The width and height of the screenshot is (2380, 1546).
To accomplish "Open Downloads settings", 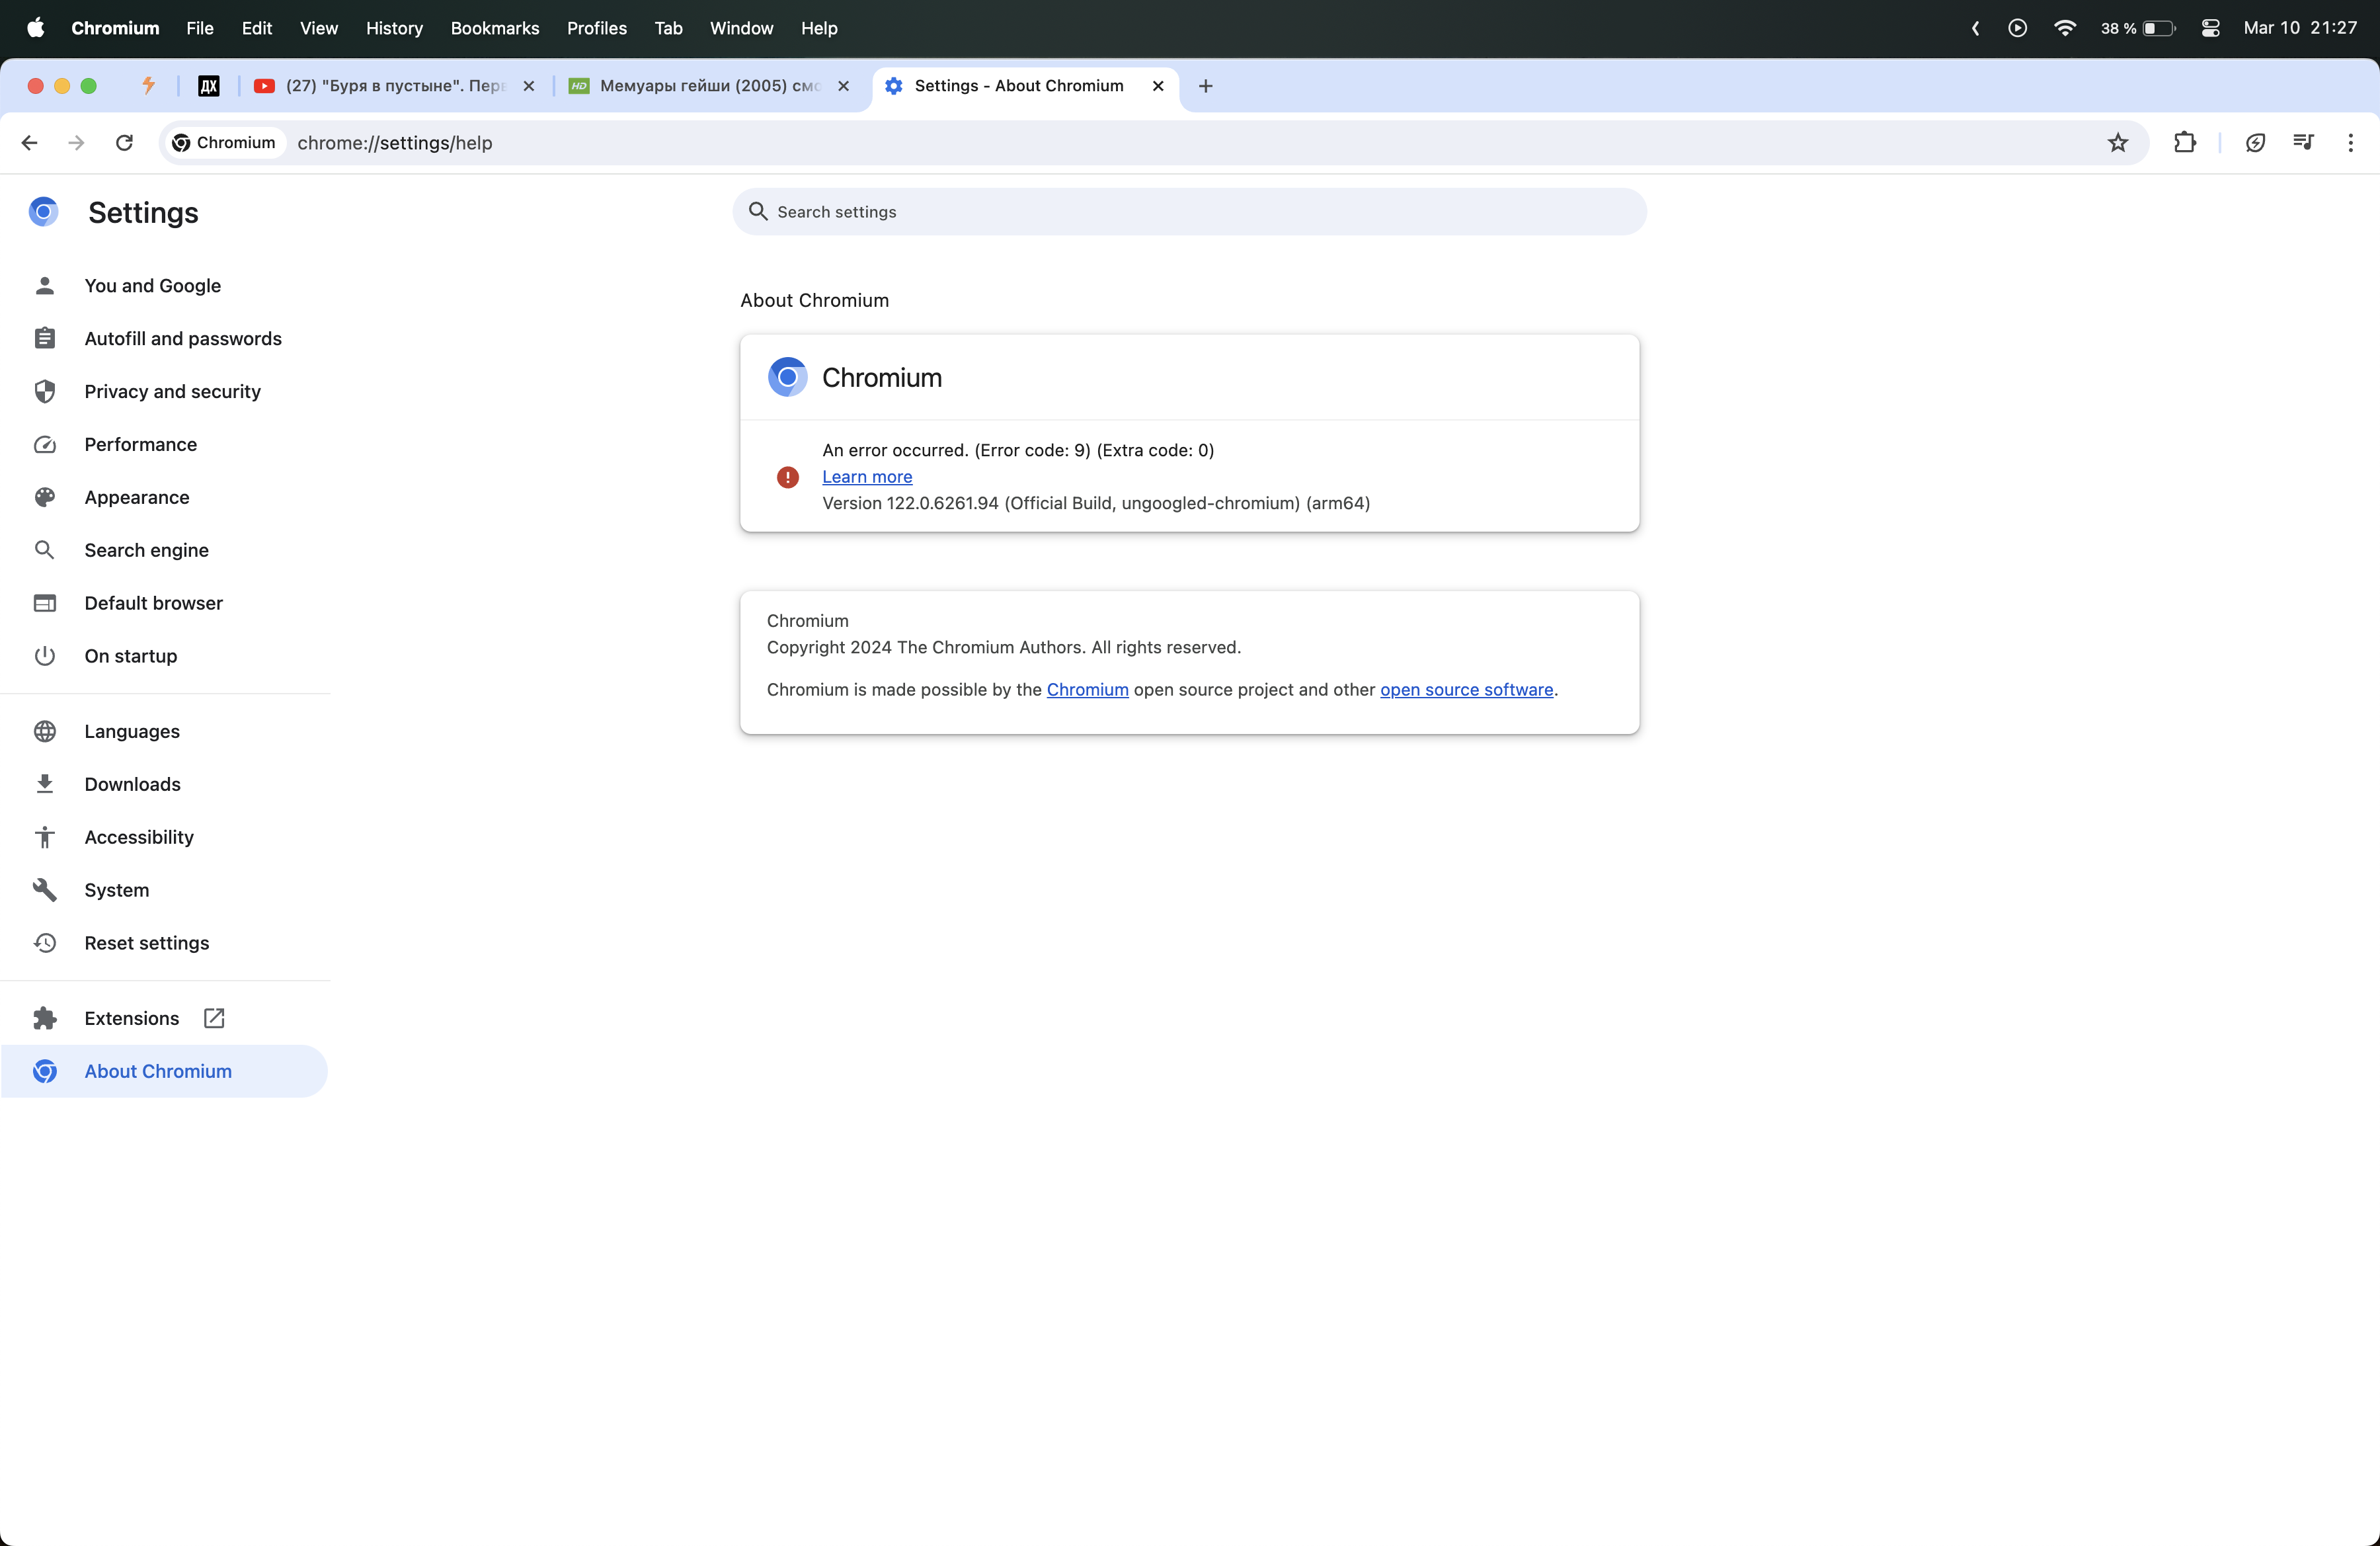I will point(165,785).
